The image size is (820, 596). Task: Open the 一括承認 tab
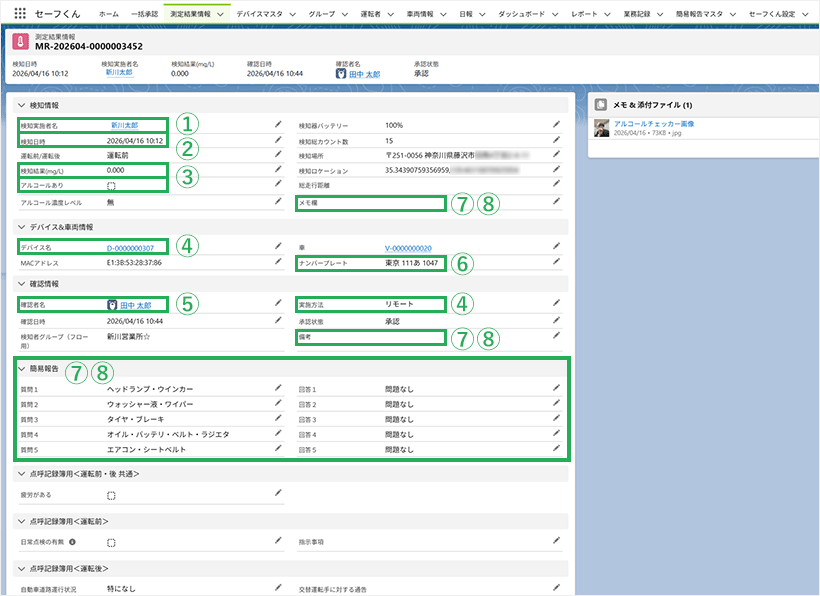144,14
